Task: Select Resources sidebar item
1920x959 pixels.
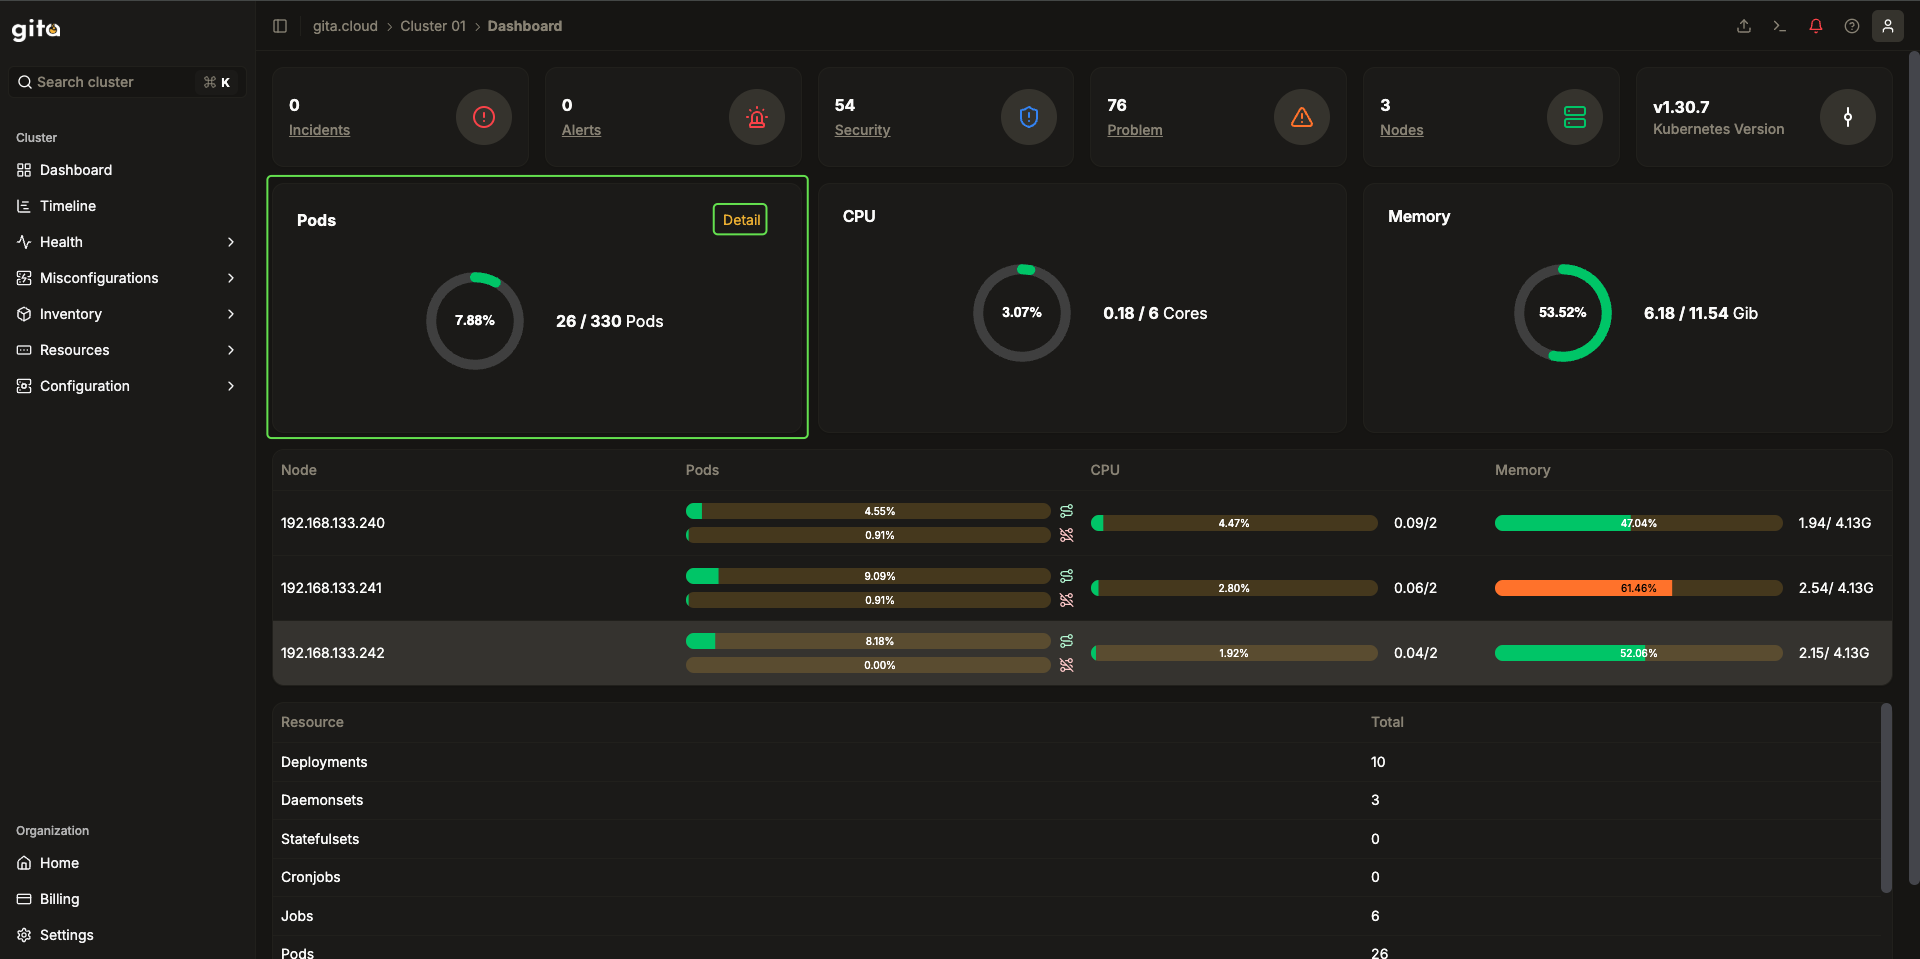Action: 127,350
